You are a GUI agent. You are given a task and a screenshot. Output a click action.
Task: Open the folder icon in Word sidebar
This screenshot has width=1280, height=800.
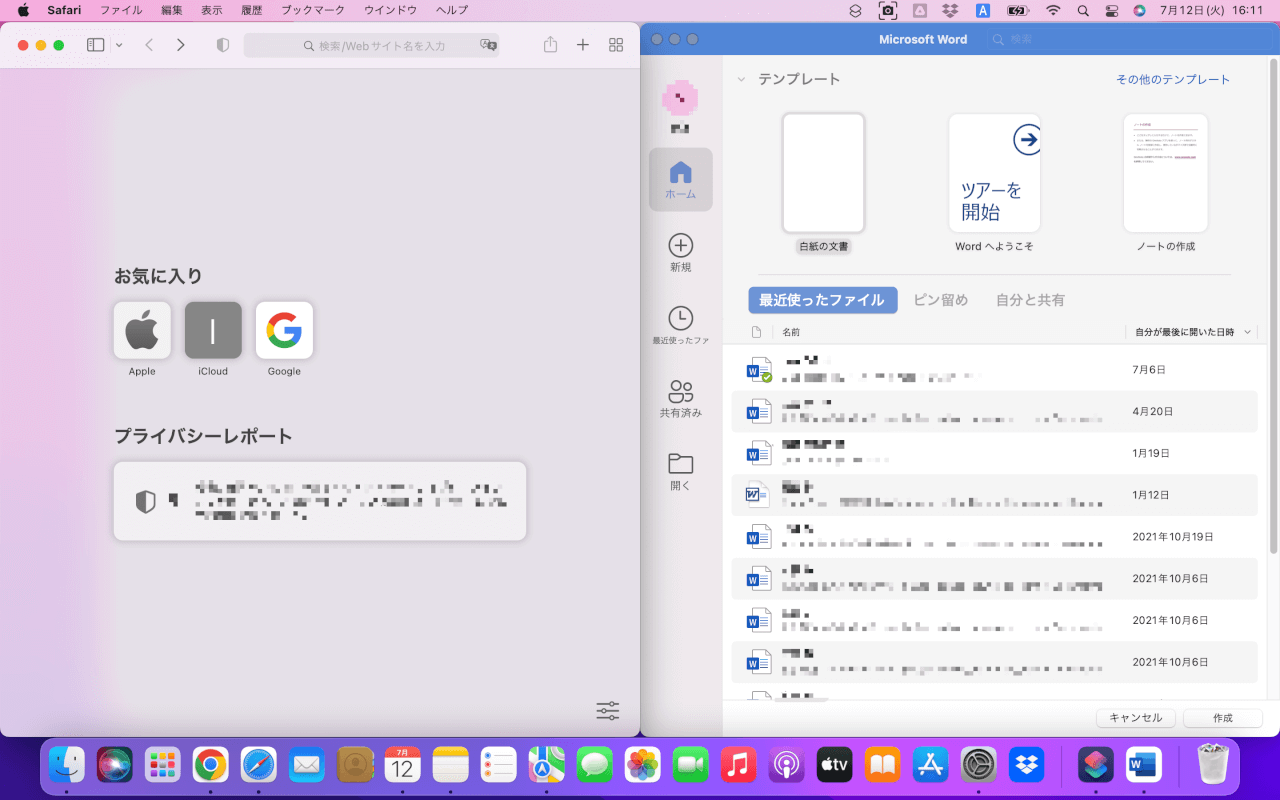click(x=680, y=471)
